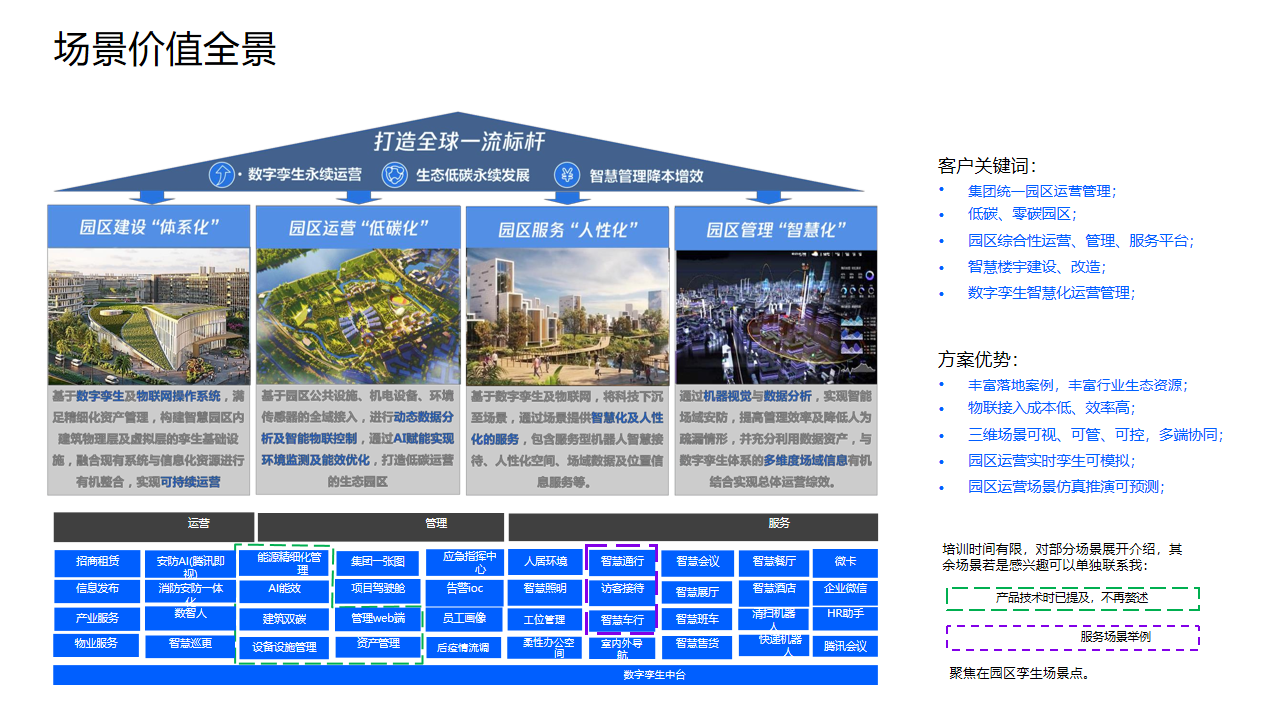The image size is (1280, 720).
Task: Select the 管理 category header bar
Action: (x=381, y=527)
